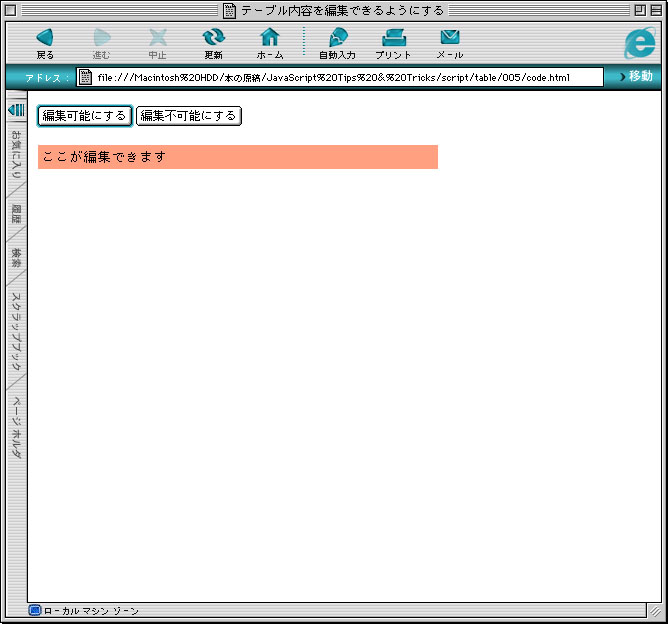Open the ページホルダ side tab

(x=16, y=427)
